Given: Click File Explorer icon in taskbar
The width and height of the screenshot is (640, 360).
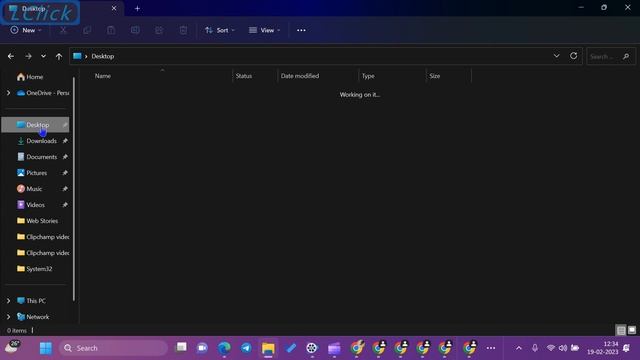Looking at the screenshot, I should click(x=268, y=348).
